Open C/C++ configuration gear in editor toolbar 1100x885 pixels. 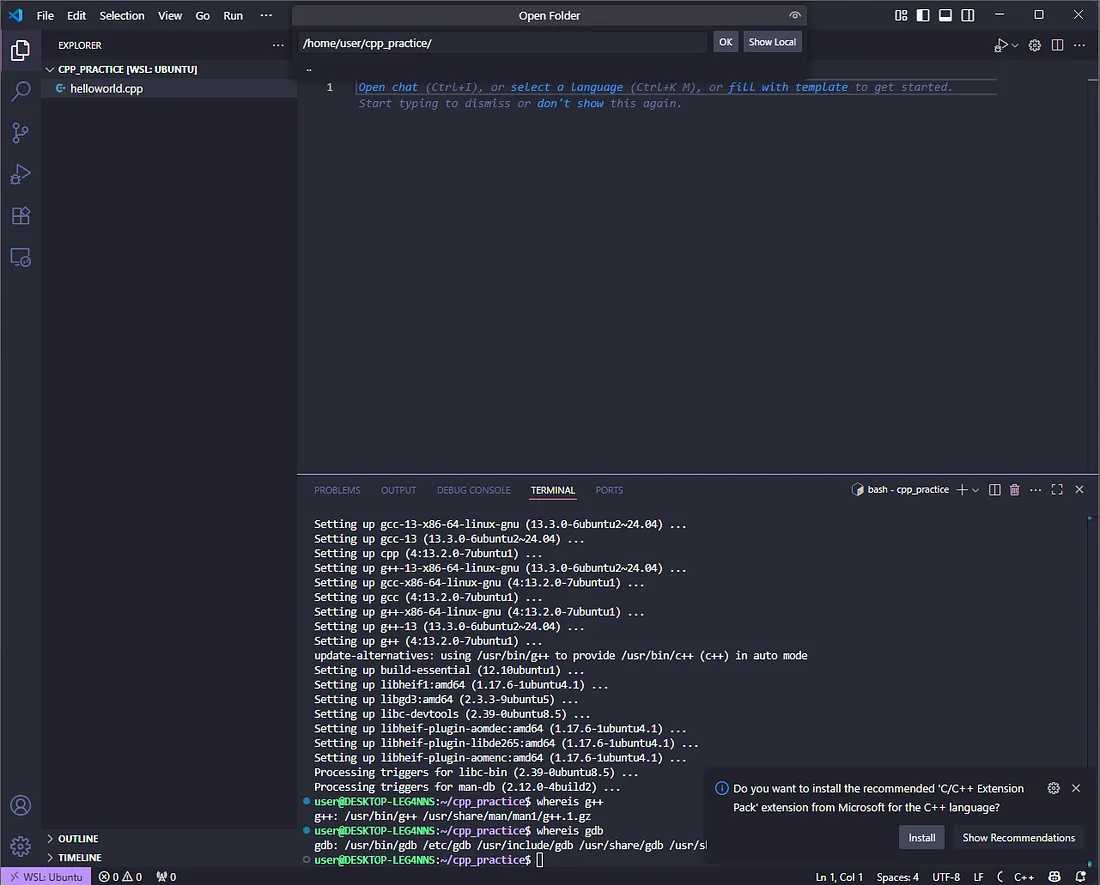coord(1035,45)
